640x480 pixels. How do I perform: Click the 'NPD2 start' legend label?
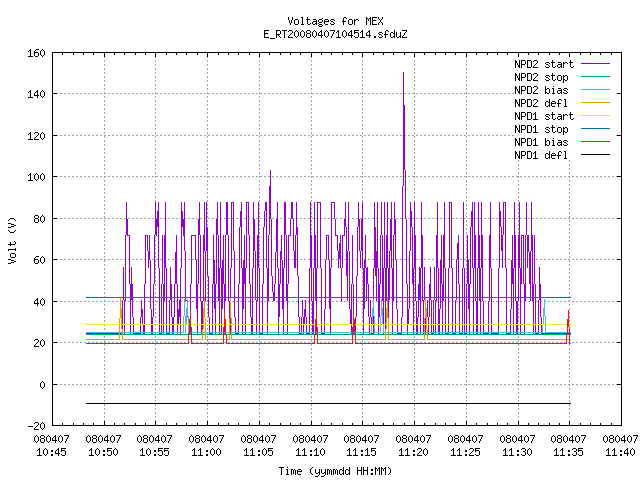tap(544, 64)
